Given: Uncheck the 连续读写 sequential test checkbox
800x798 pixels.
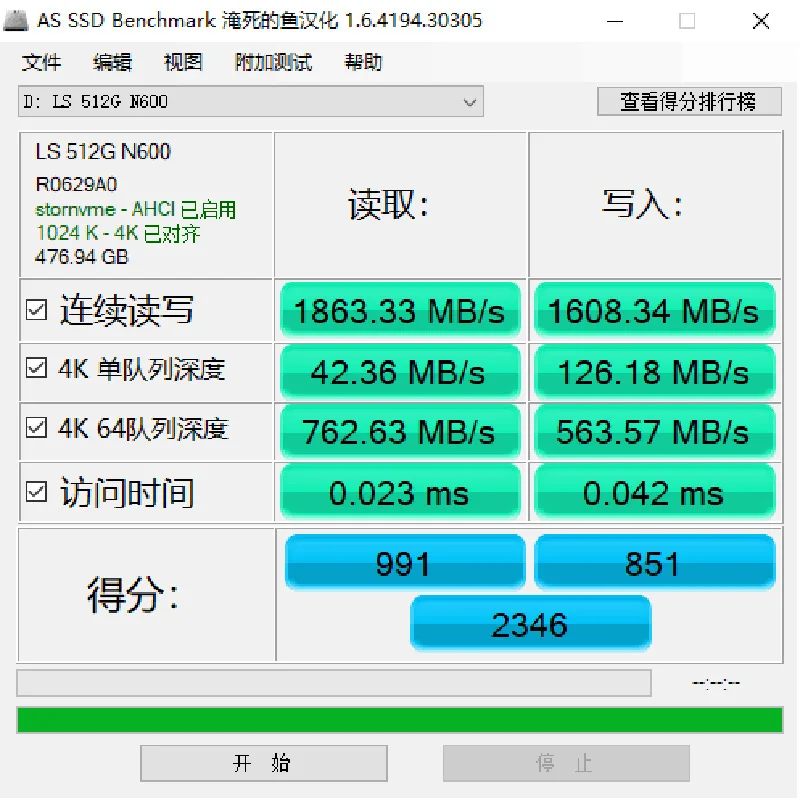Looking at the screenshot, I should 36,310.
